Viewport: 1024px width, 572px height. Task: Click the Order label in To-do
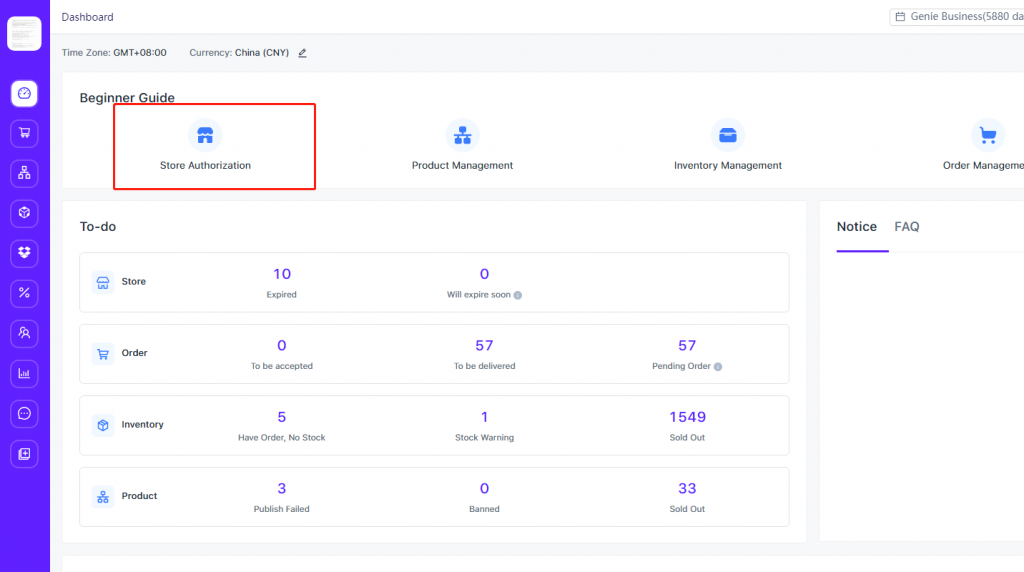134,353
